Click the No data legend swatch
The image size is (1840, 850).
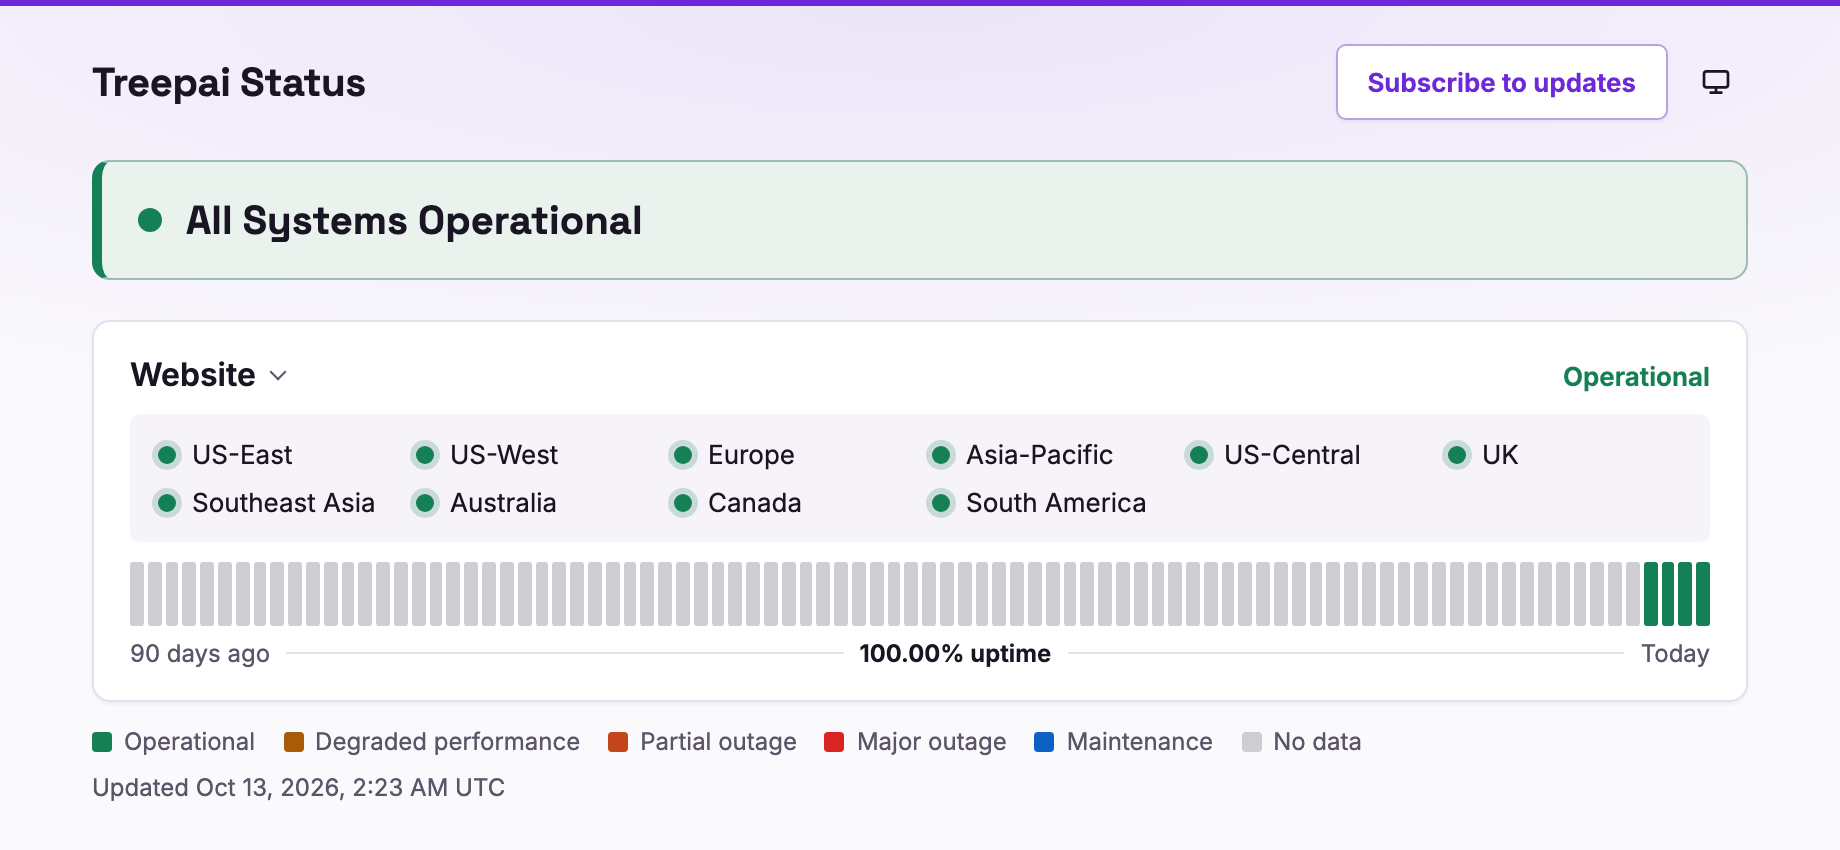[1251, 742]
